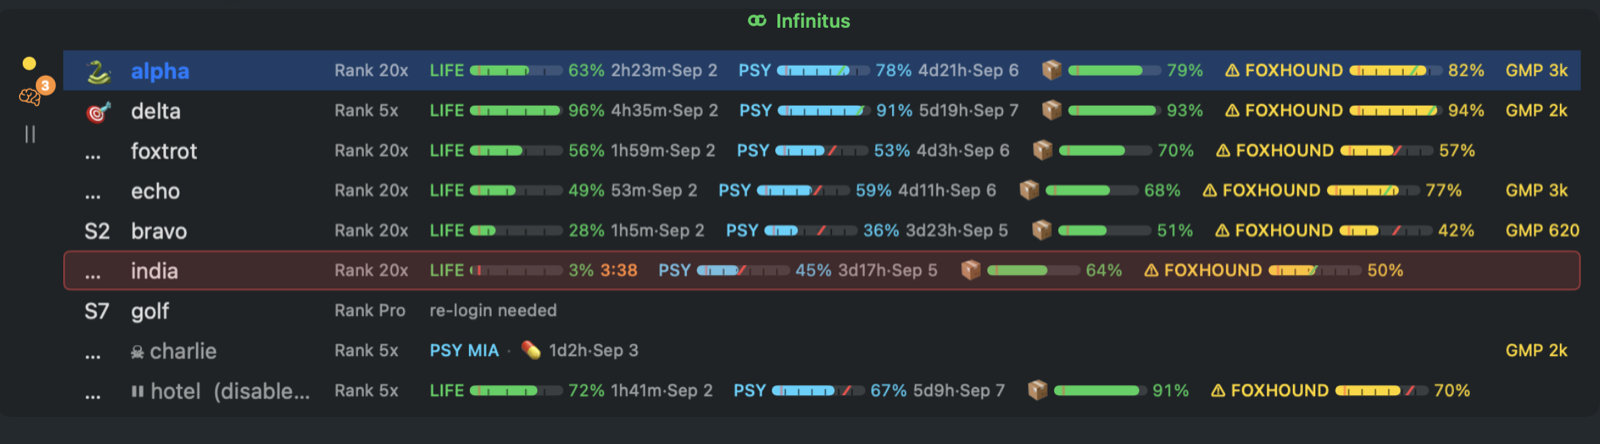Click the S2 badge beside bravo
Screen dimensions: 1600x444
[97, 231]
